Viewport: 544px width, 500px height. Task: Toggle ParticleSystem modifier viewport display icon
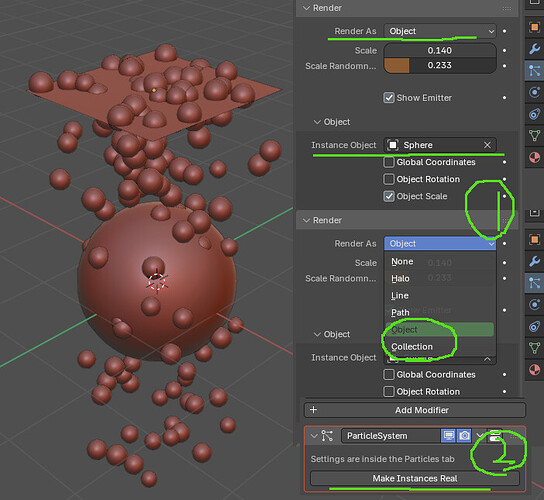(x=448, y=435)
